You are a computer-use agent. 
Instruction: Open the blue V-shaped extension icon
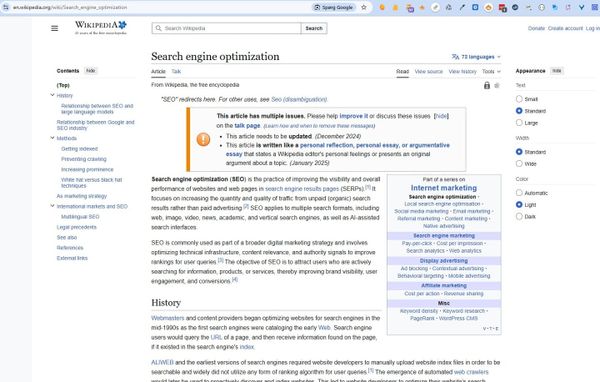(581, 7)
